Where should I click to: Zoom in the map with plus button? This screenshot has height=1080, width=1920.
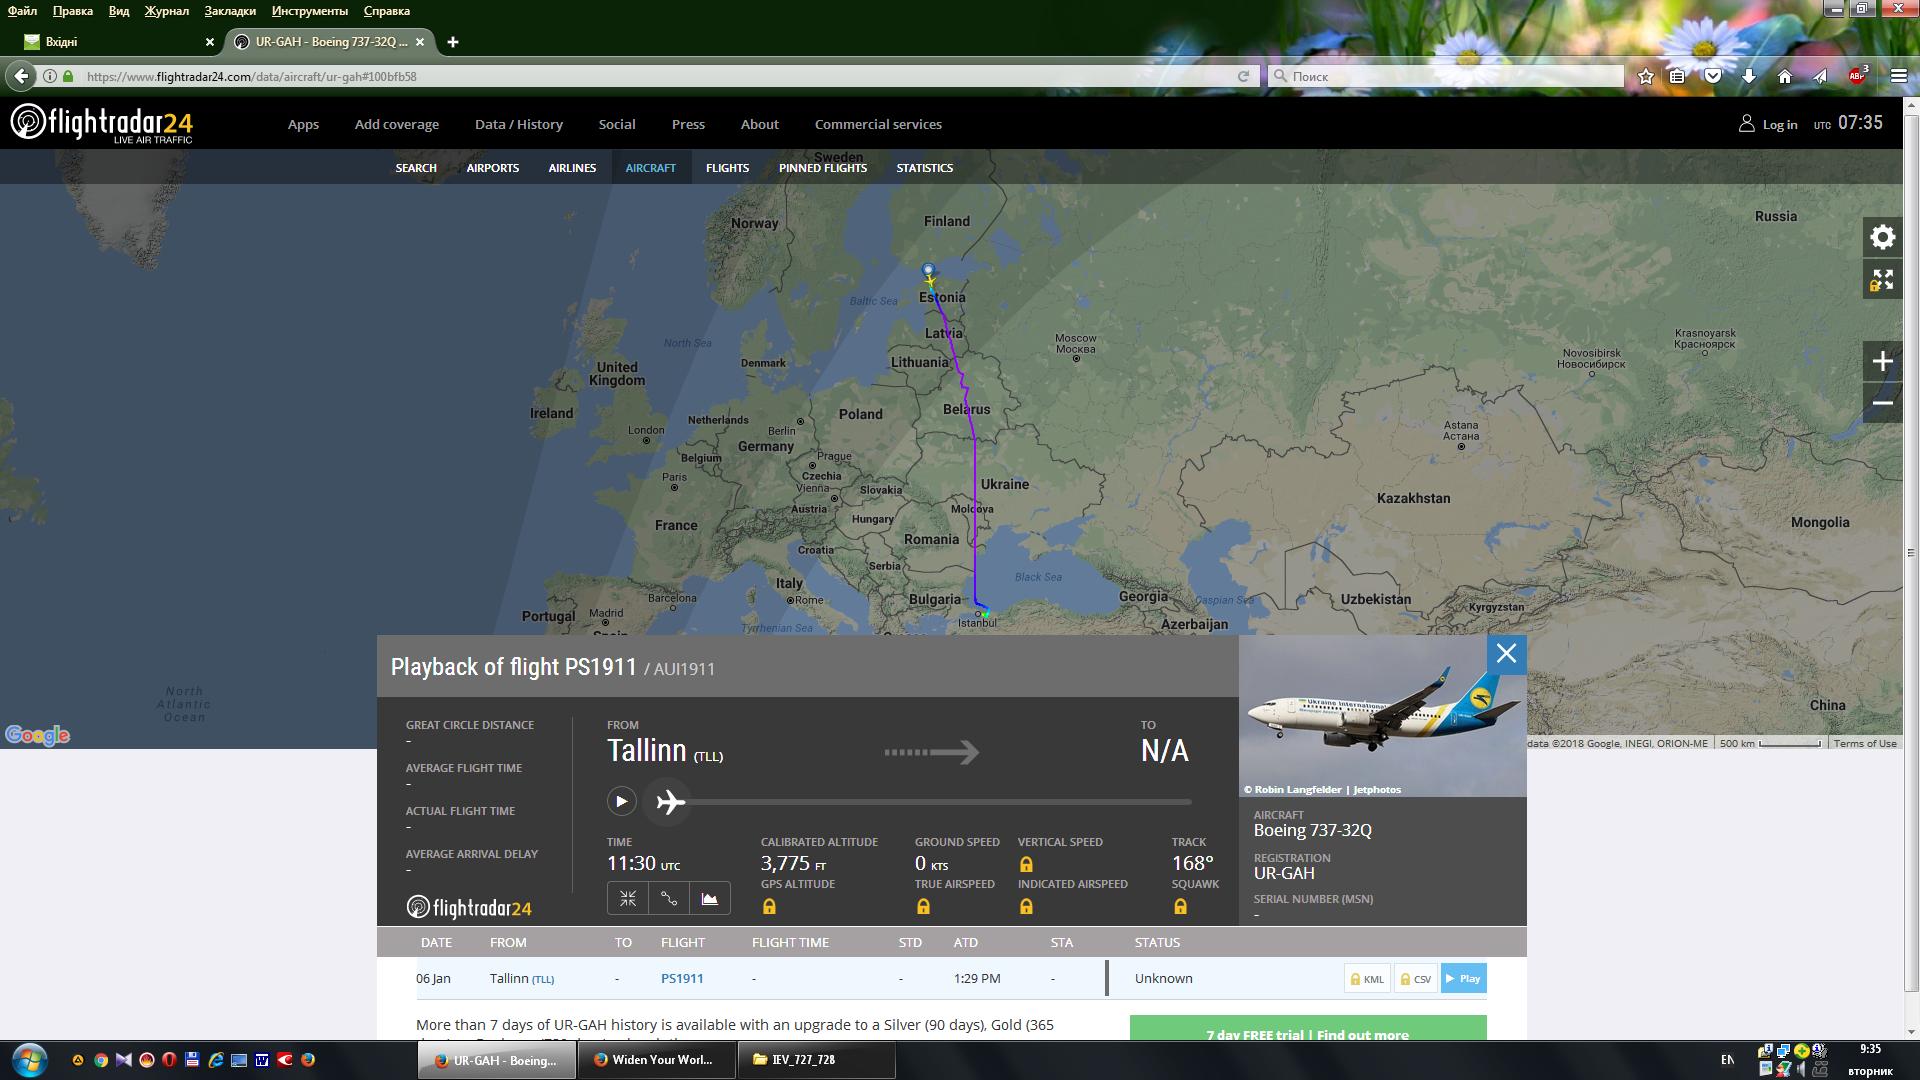(x=1882, y=361)
